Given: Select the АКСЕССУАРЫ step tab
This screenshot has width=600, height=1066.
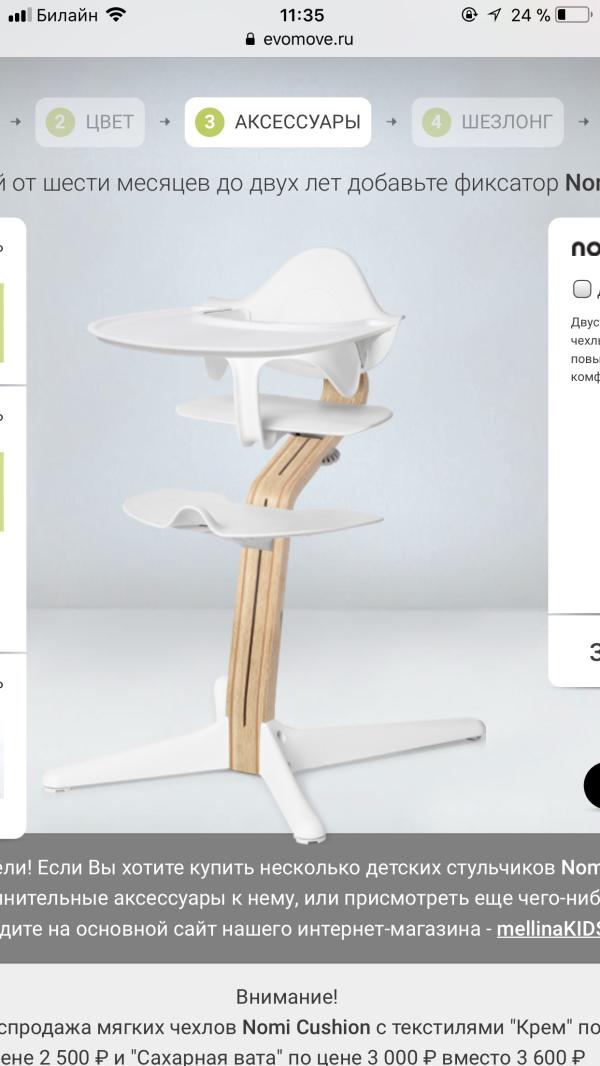Looking at the screenshot, I should (x=278, y=122).
